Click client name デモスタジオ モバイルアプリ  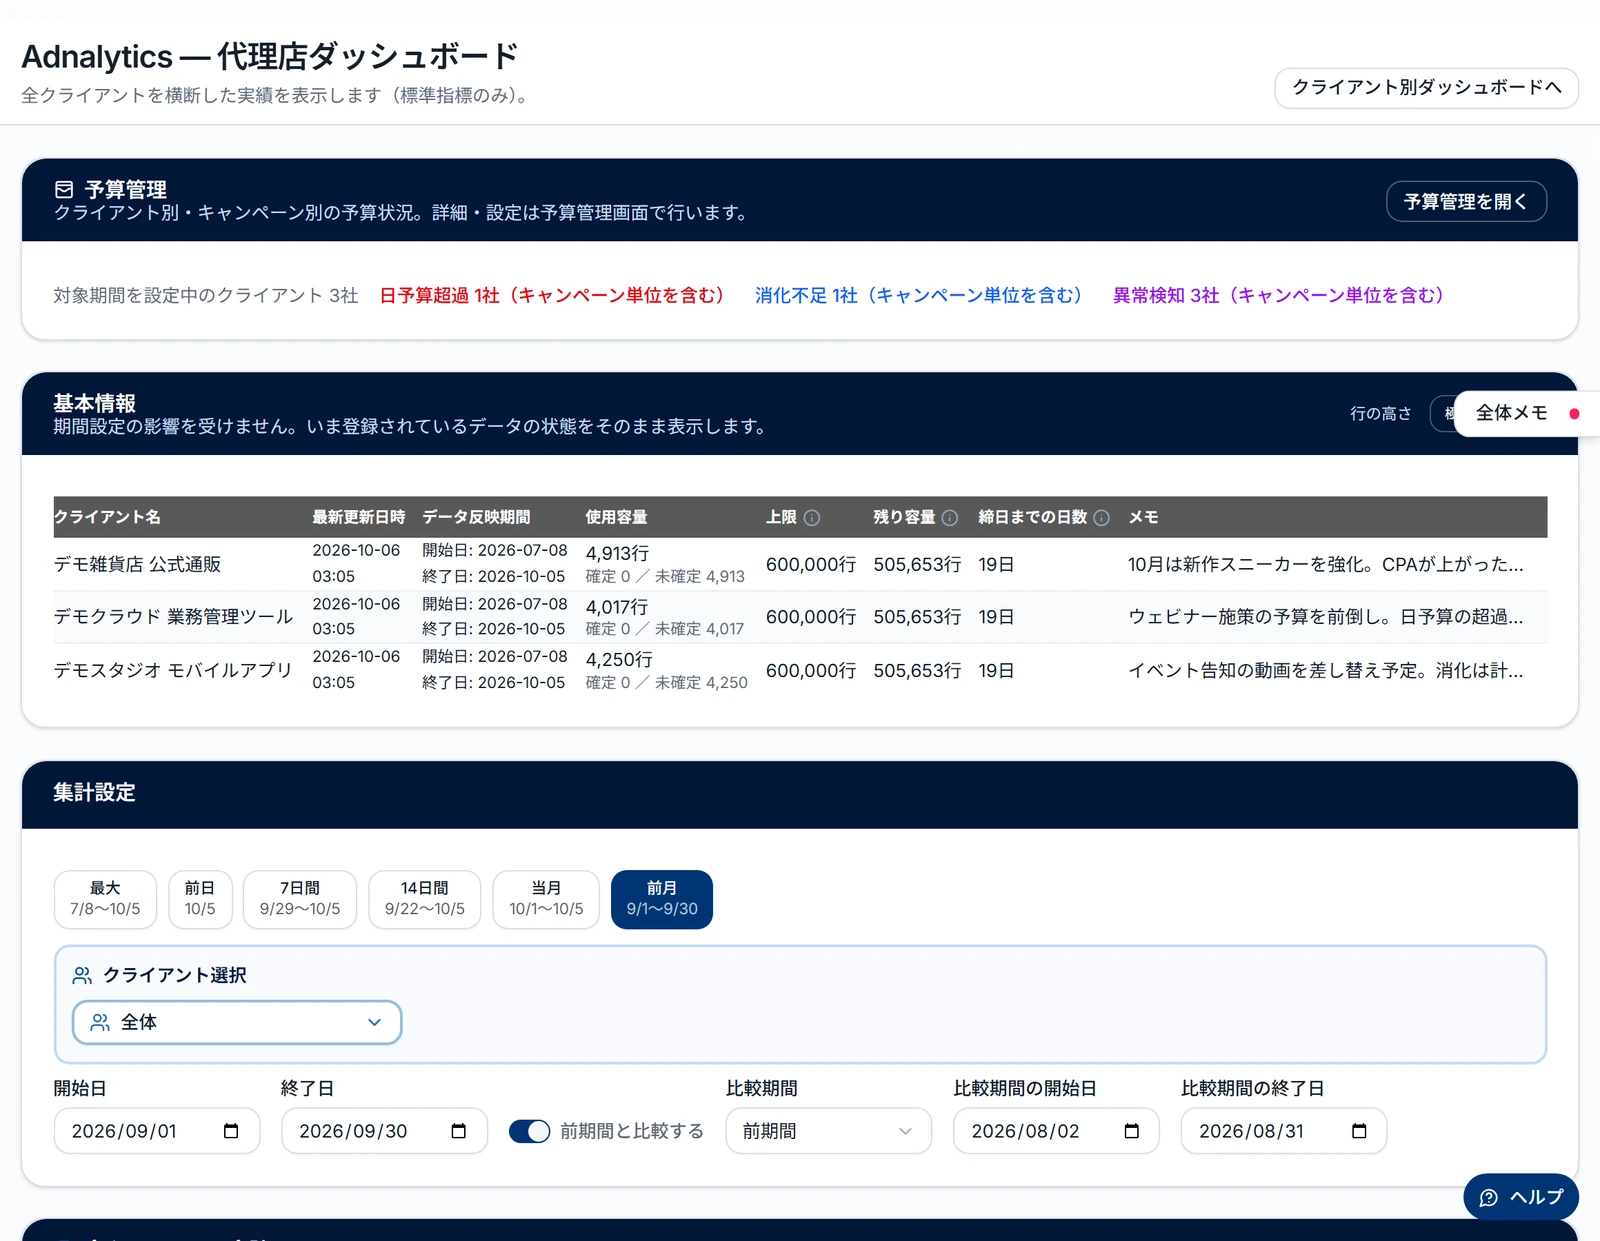point(173,670)
